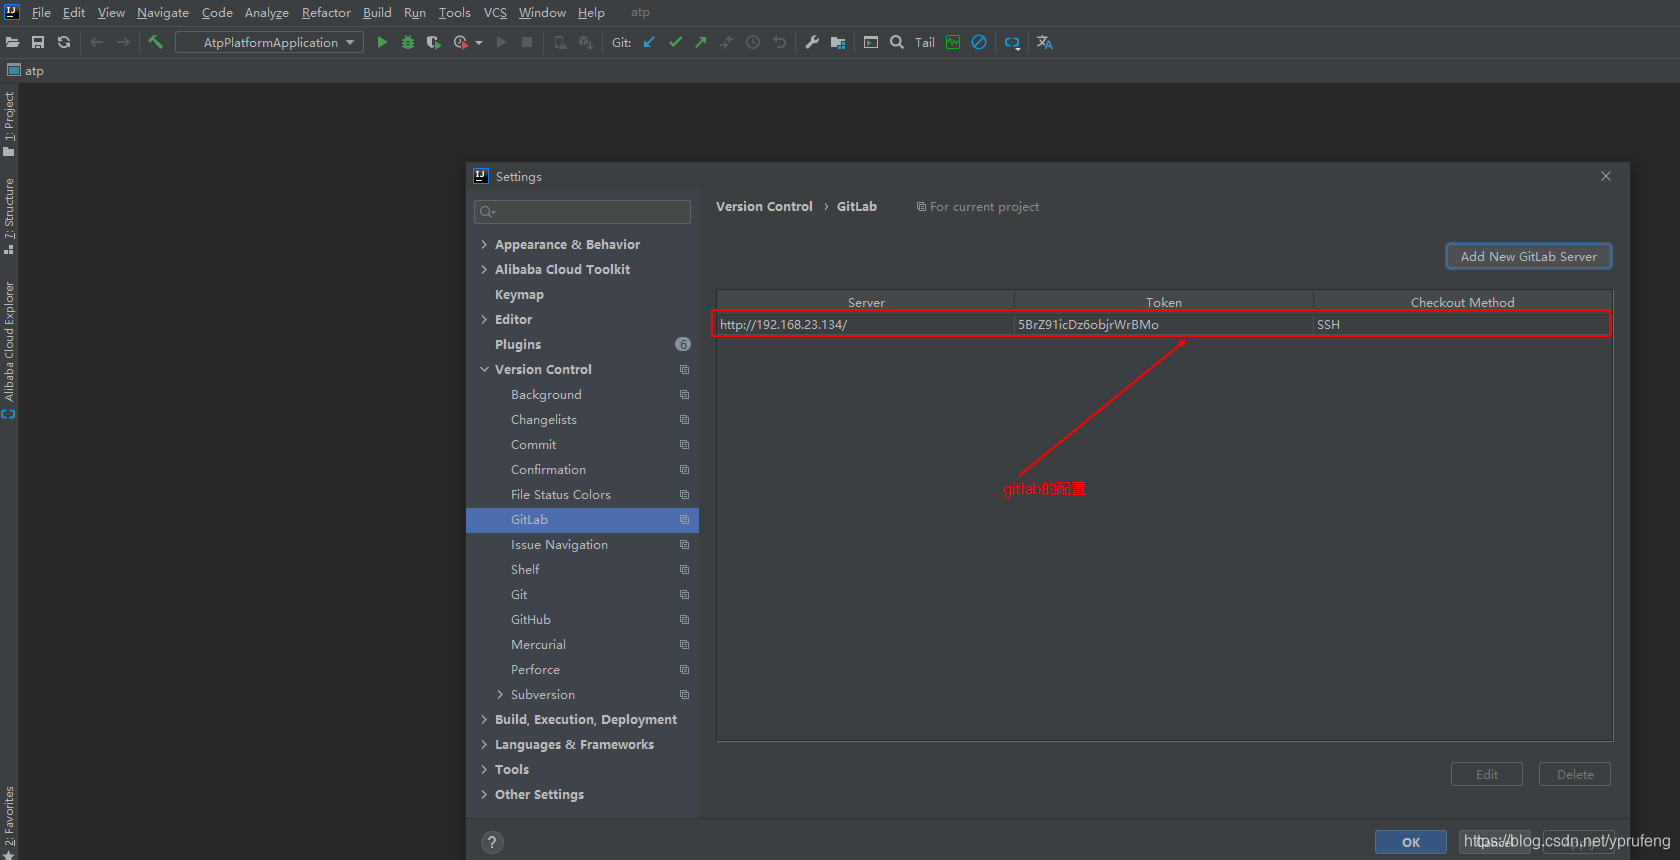
Task: Click the Save All toolbar icon
Action: click(38, 42)
